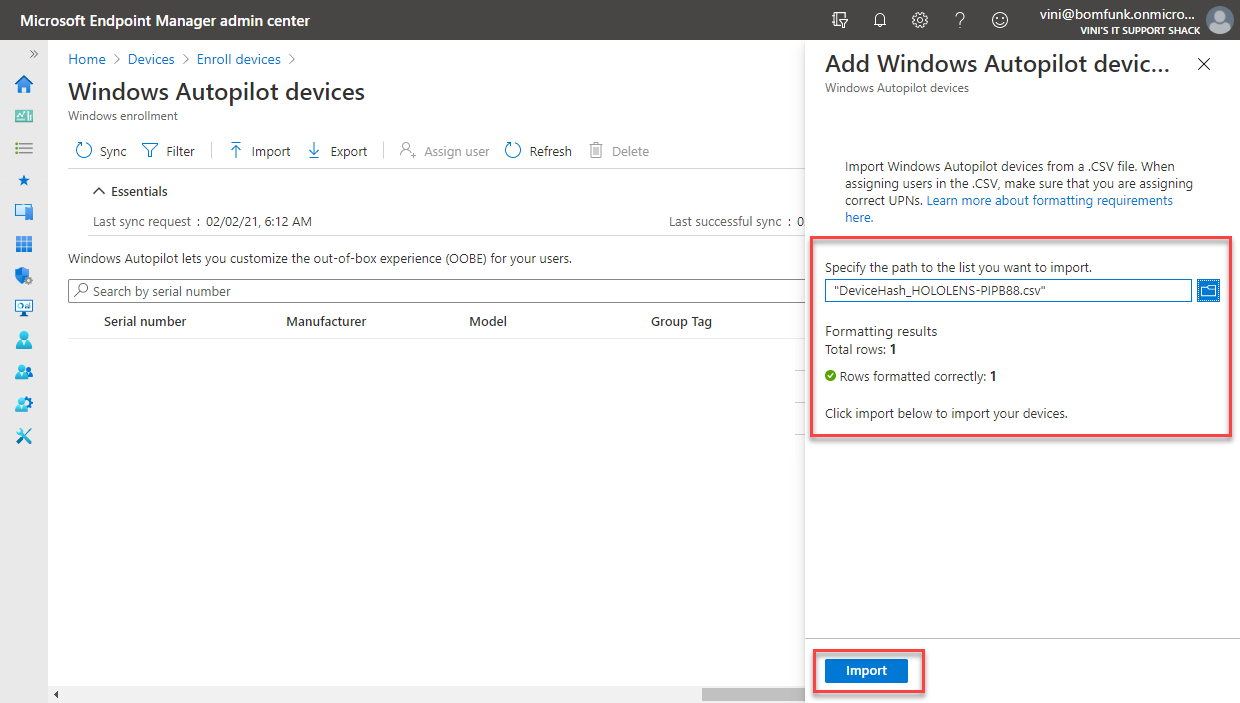Open the Groups icon in sidebar
The image size is (1240, 703).
(24, 372)
